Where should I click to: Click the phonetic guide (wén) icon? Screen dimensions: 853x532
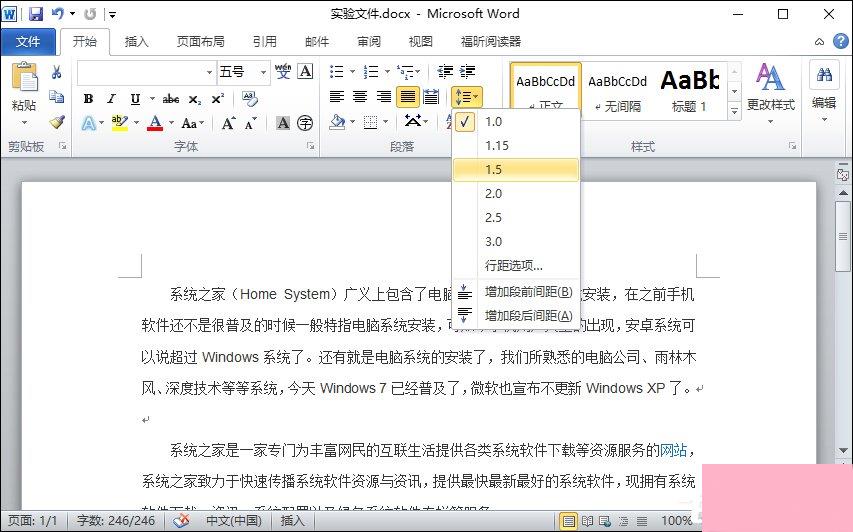[x=283, y=72]
